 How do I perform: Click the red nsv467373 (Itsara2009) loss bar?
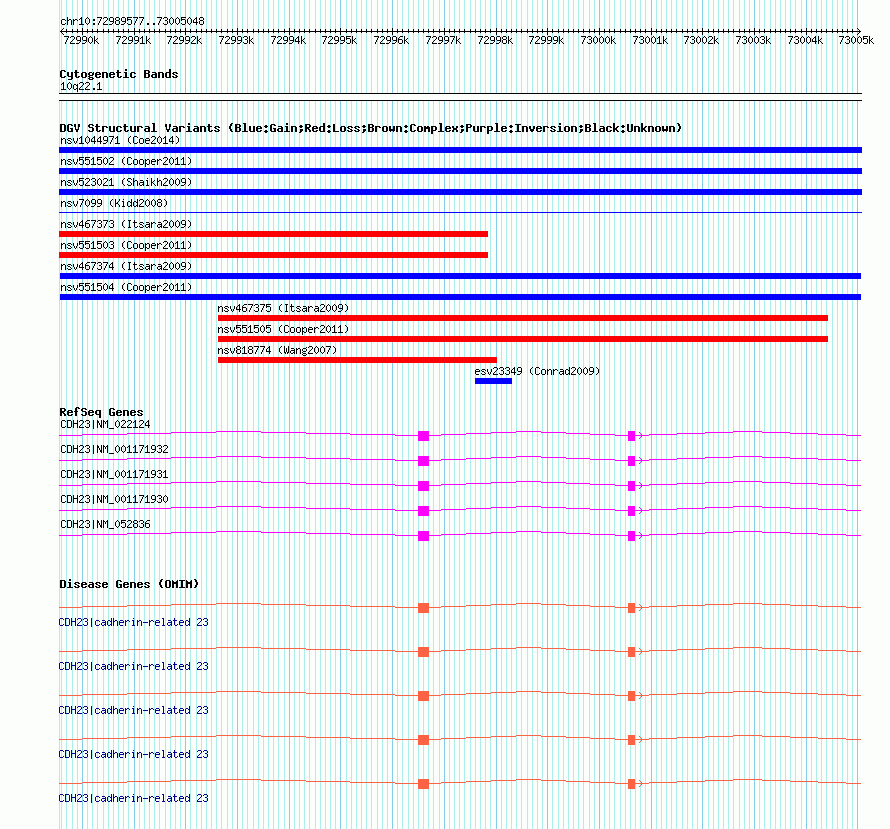point(274,234)
